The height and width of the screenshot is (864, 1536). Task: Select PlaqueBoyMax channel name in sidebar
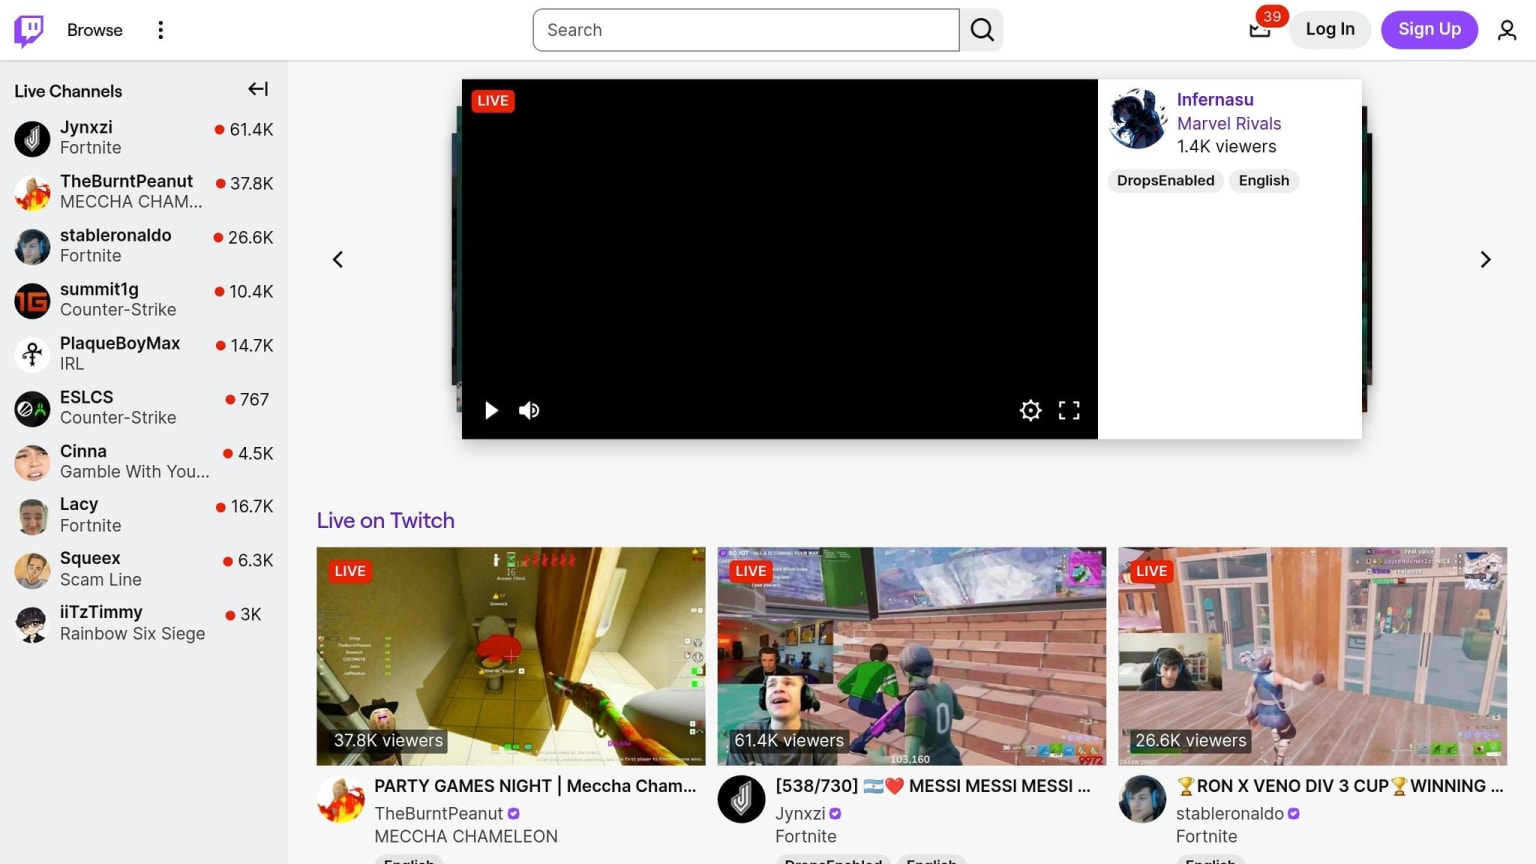pyautogui.click(x=120, y=343)
